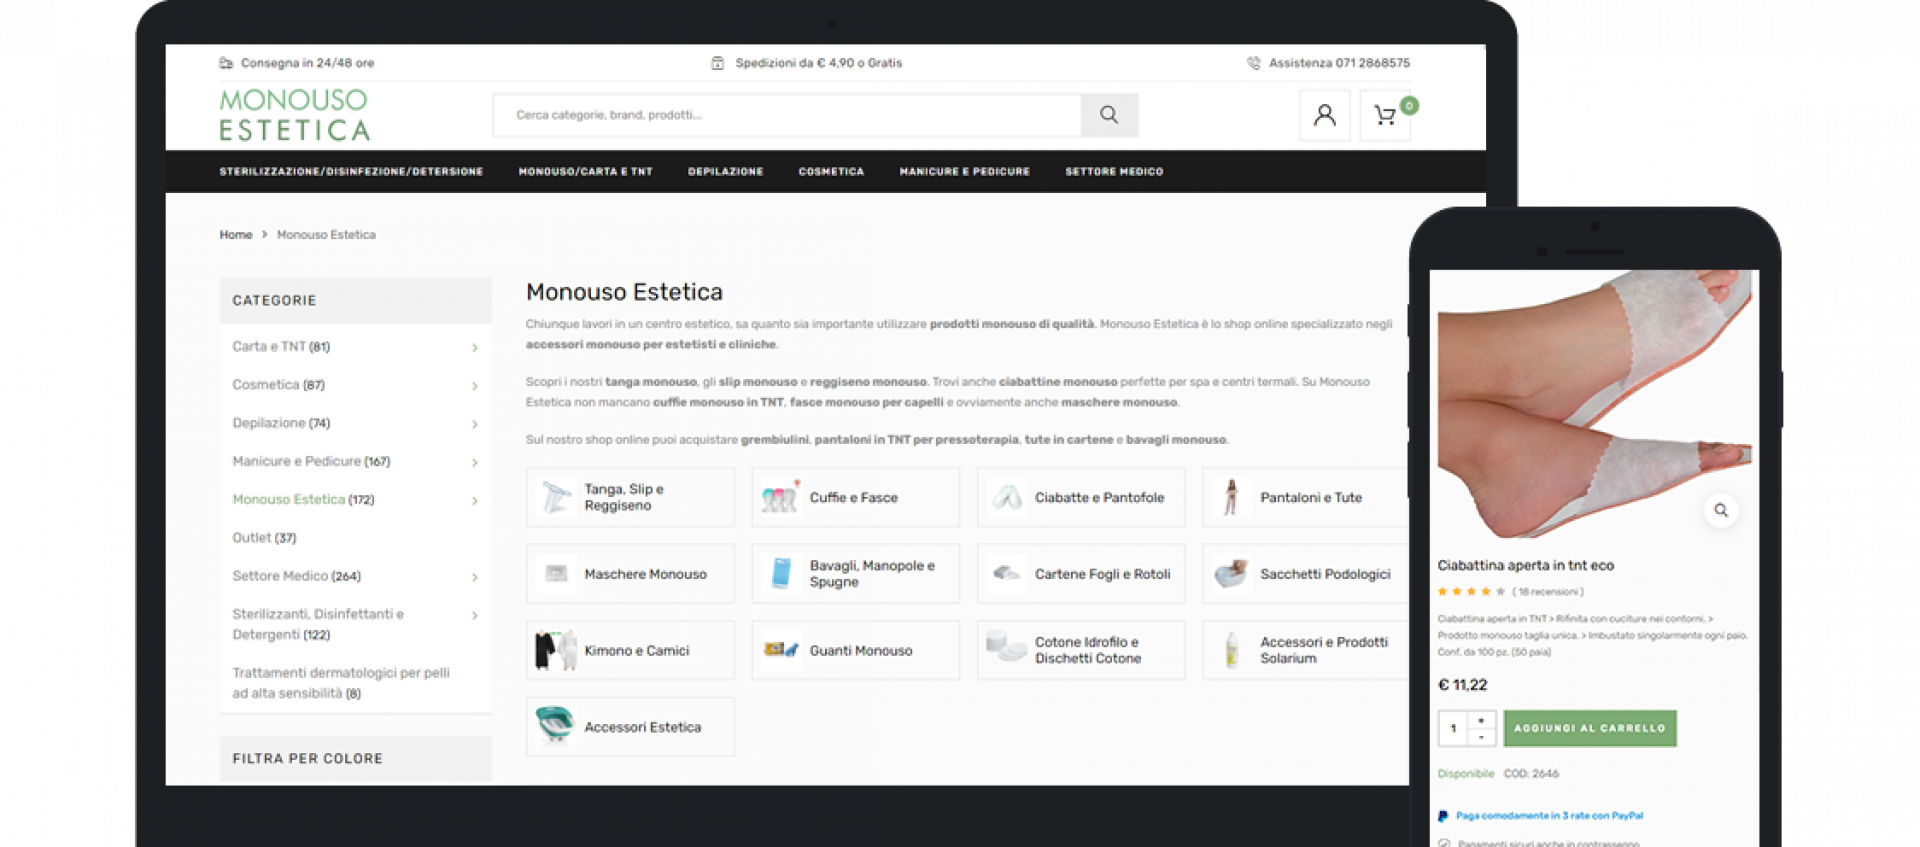Screen dimensions: 1920x847
Task: Open the Depilazione nav menu
Action: [725, 172]
